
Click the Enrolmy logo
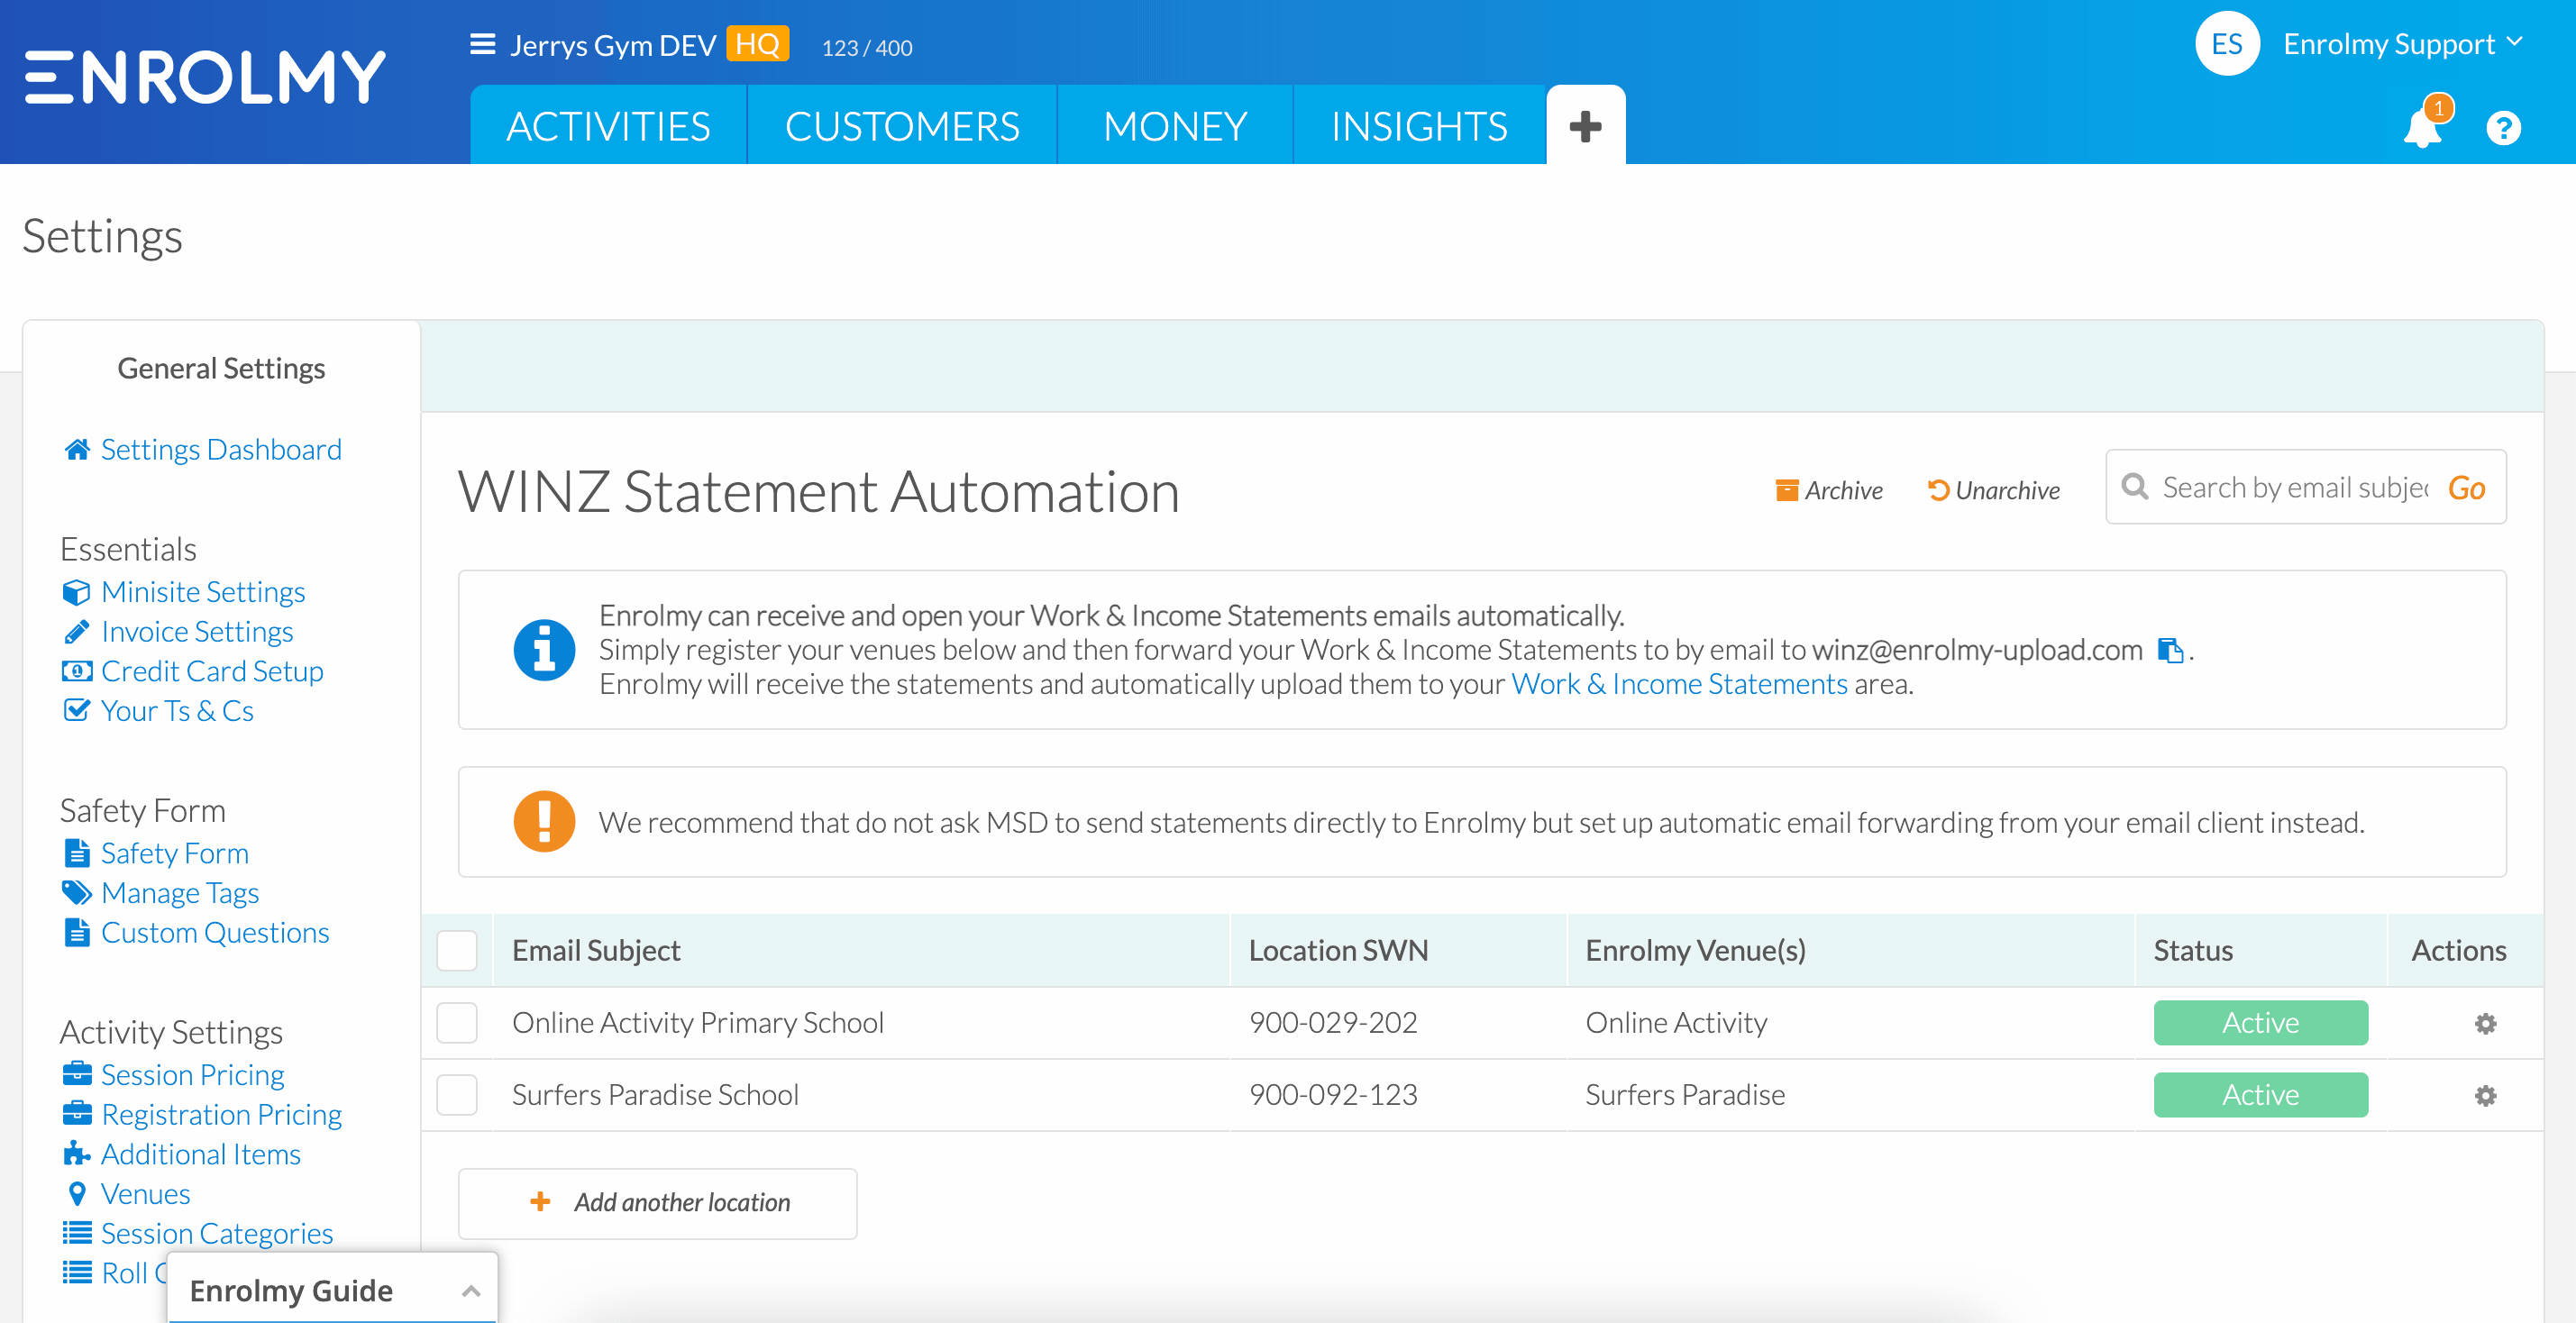click(205, 76)
